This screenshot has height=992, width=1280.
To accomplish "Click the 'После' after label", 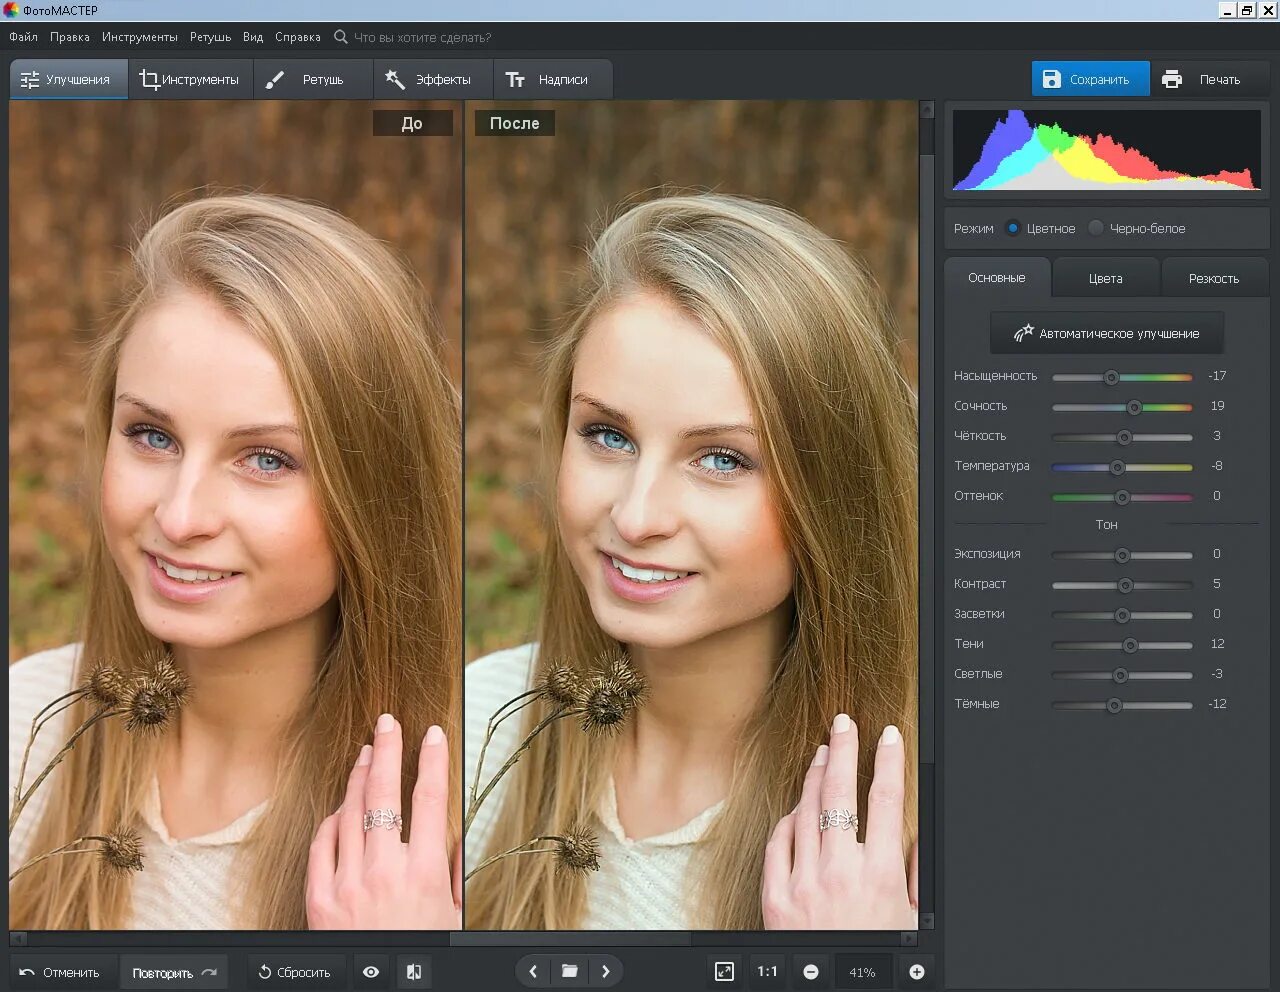I will (514, 123).
